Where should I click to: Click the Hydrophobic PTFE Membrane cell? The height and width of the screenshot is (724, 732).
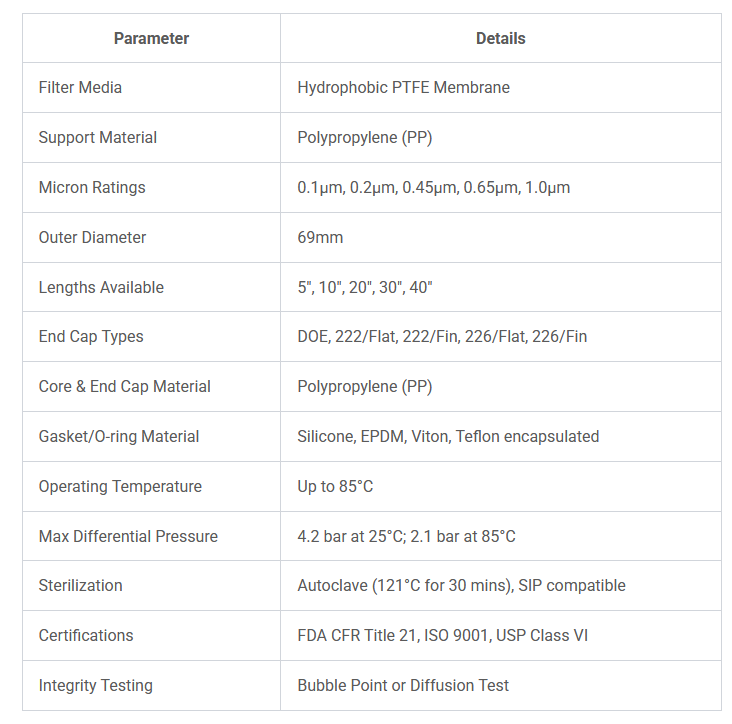click(x=403, y=87)
